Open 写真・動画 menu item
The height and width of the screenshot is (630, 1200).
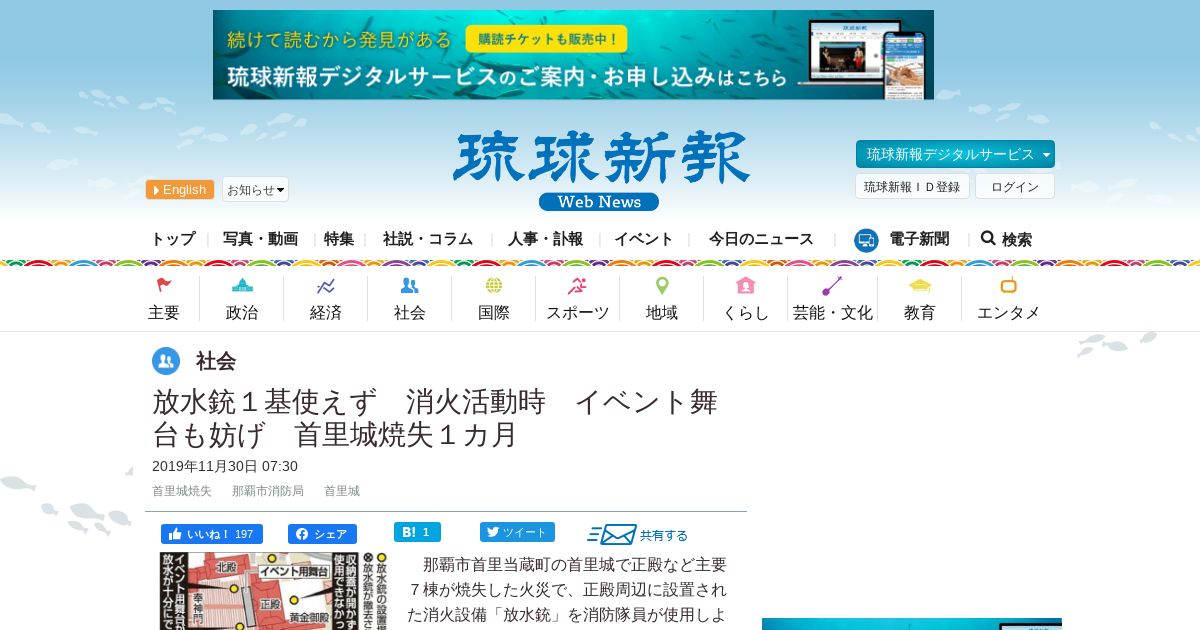click(260, 239)
